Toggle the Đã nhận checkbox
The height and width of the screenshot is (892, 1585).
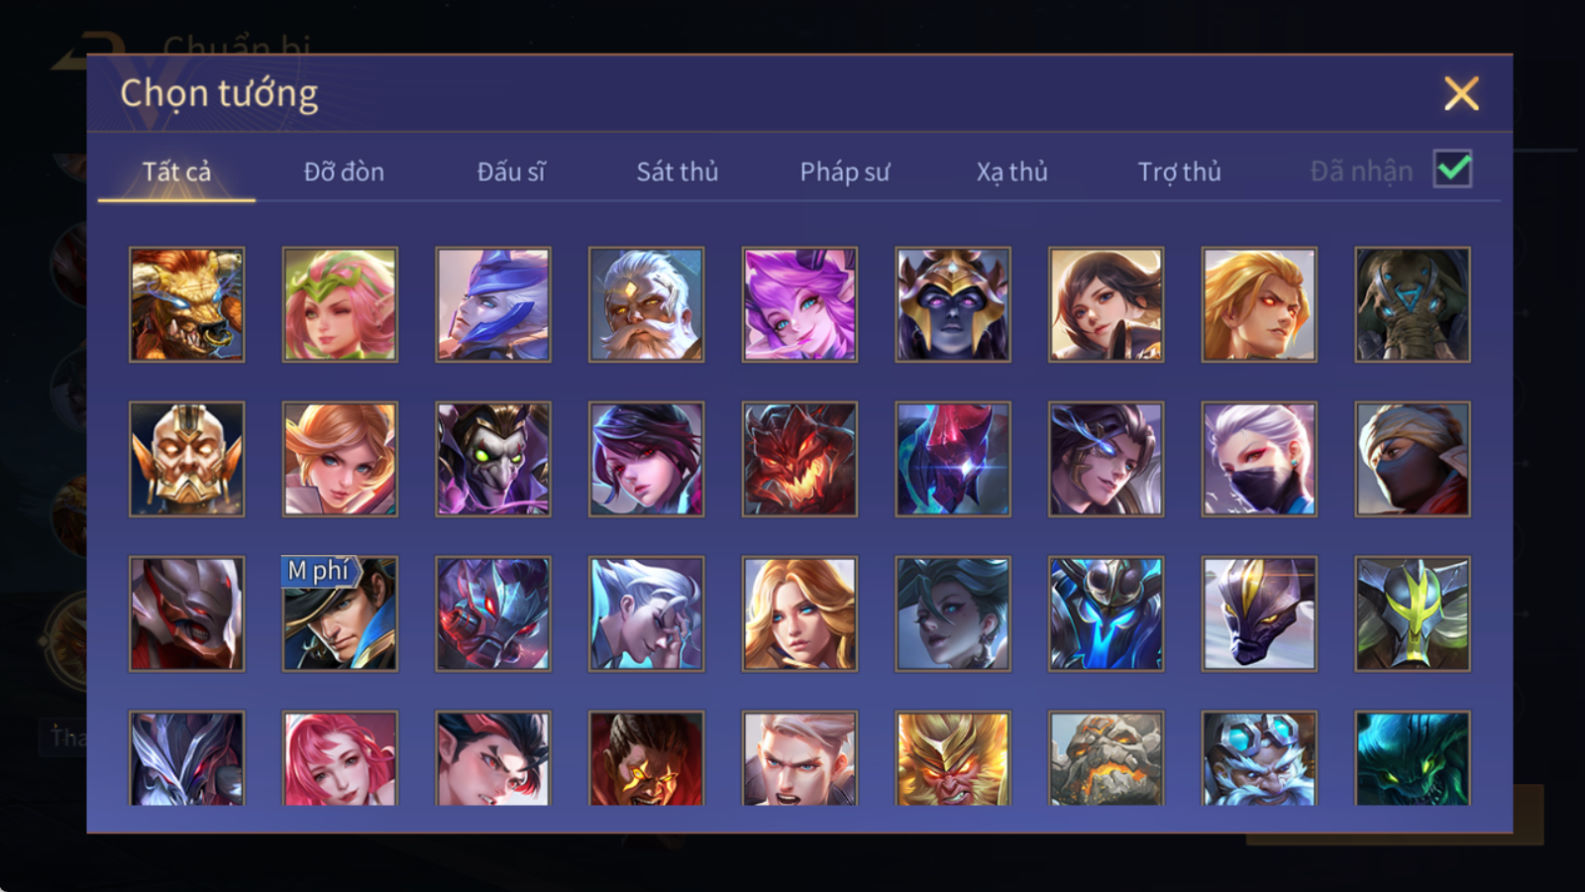1452,169
